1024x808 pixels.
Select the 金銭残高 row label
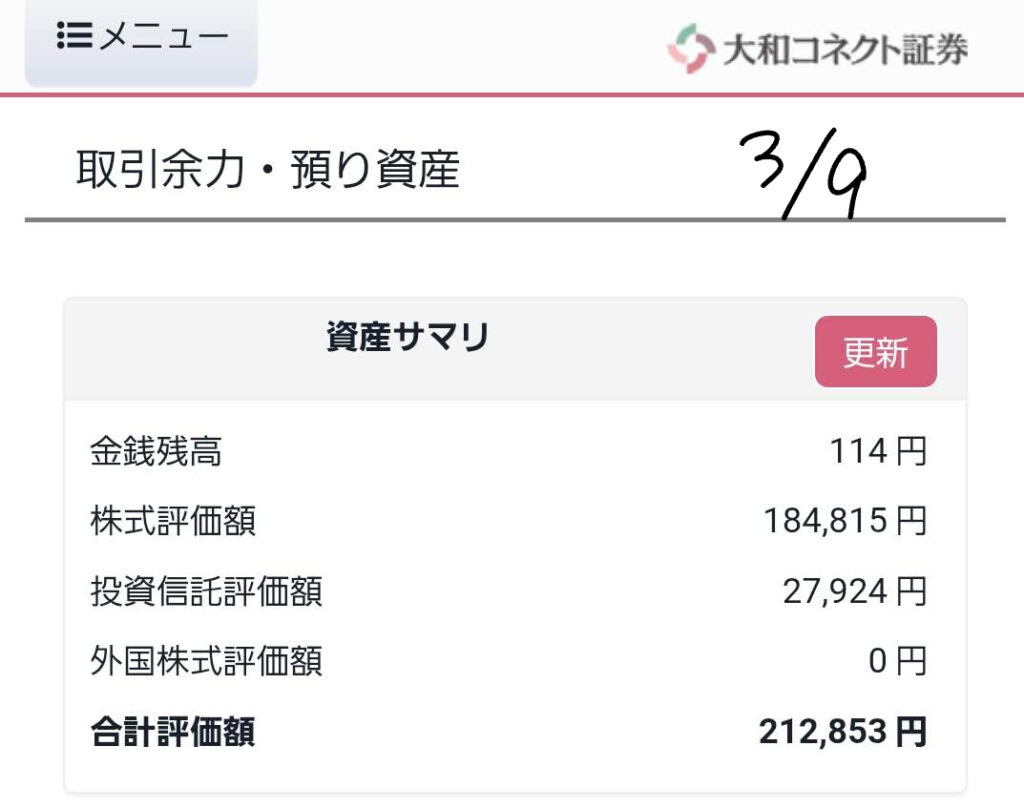pos(156,453)
